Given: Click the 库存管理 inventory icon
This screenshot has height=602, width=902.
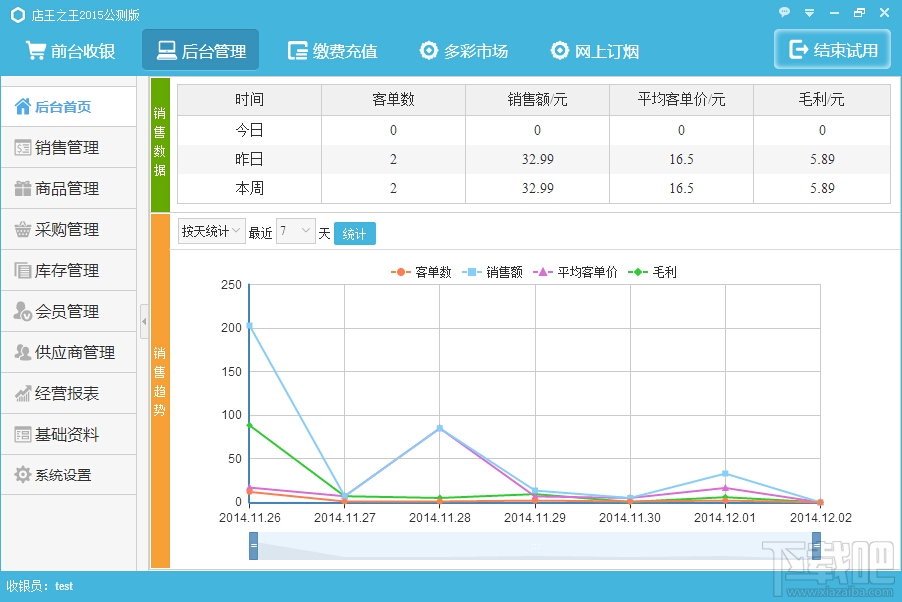Looking at the screenshot, I should (x=22, y=270).
